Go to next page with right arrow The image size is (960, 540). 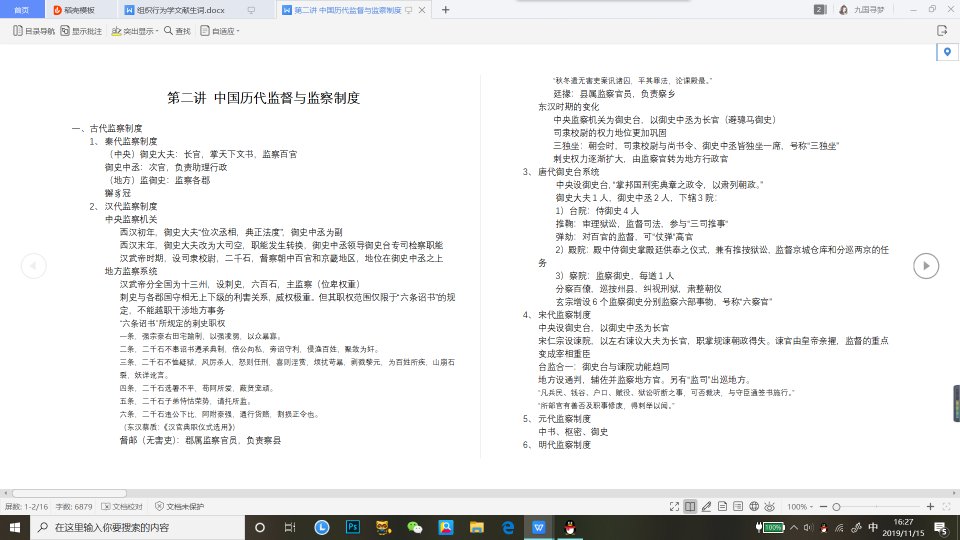[x=926, y=266]
